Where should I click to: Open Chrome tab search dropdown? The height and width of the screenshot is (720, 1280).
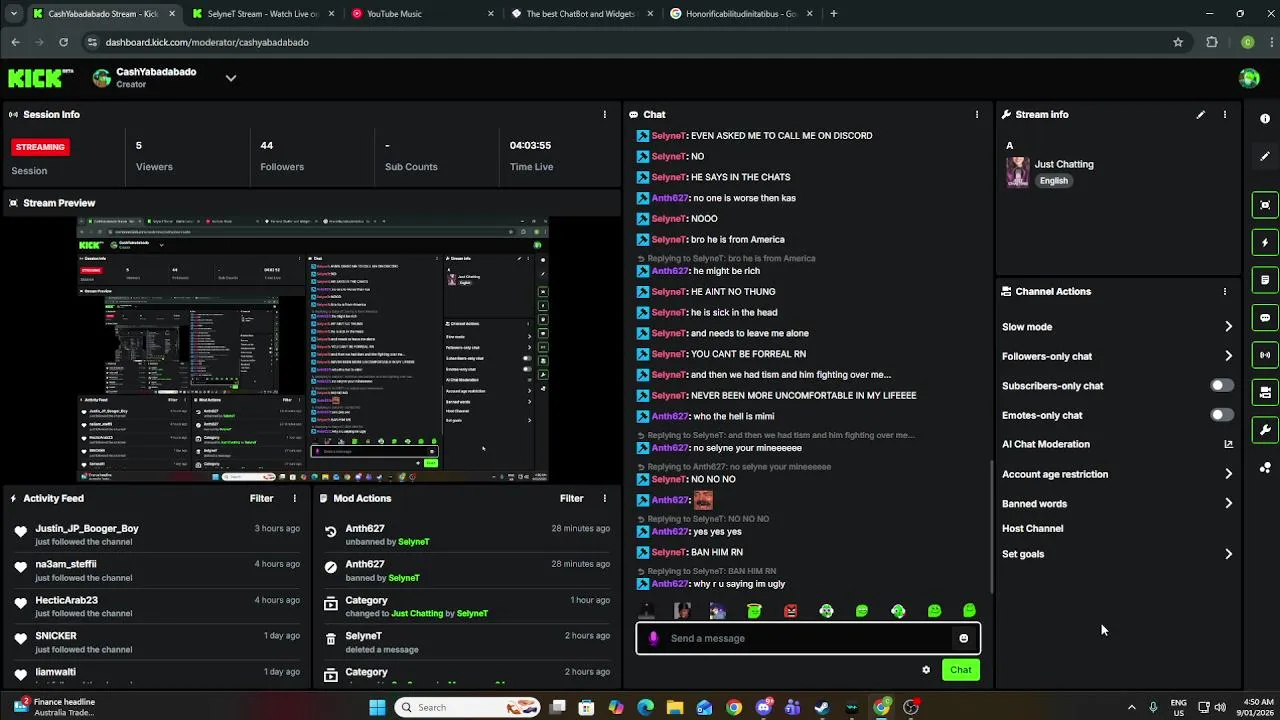(13, 14)
